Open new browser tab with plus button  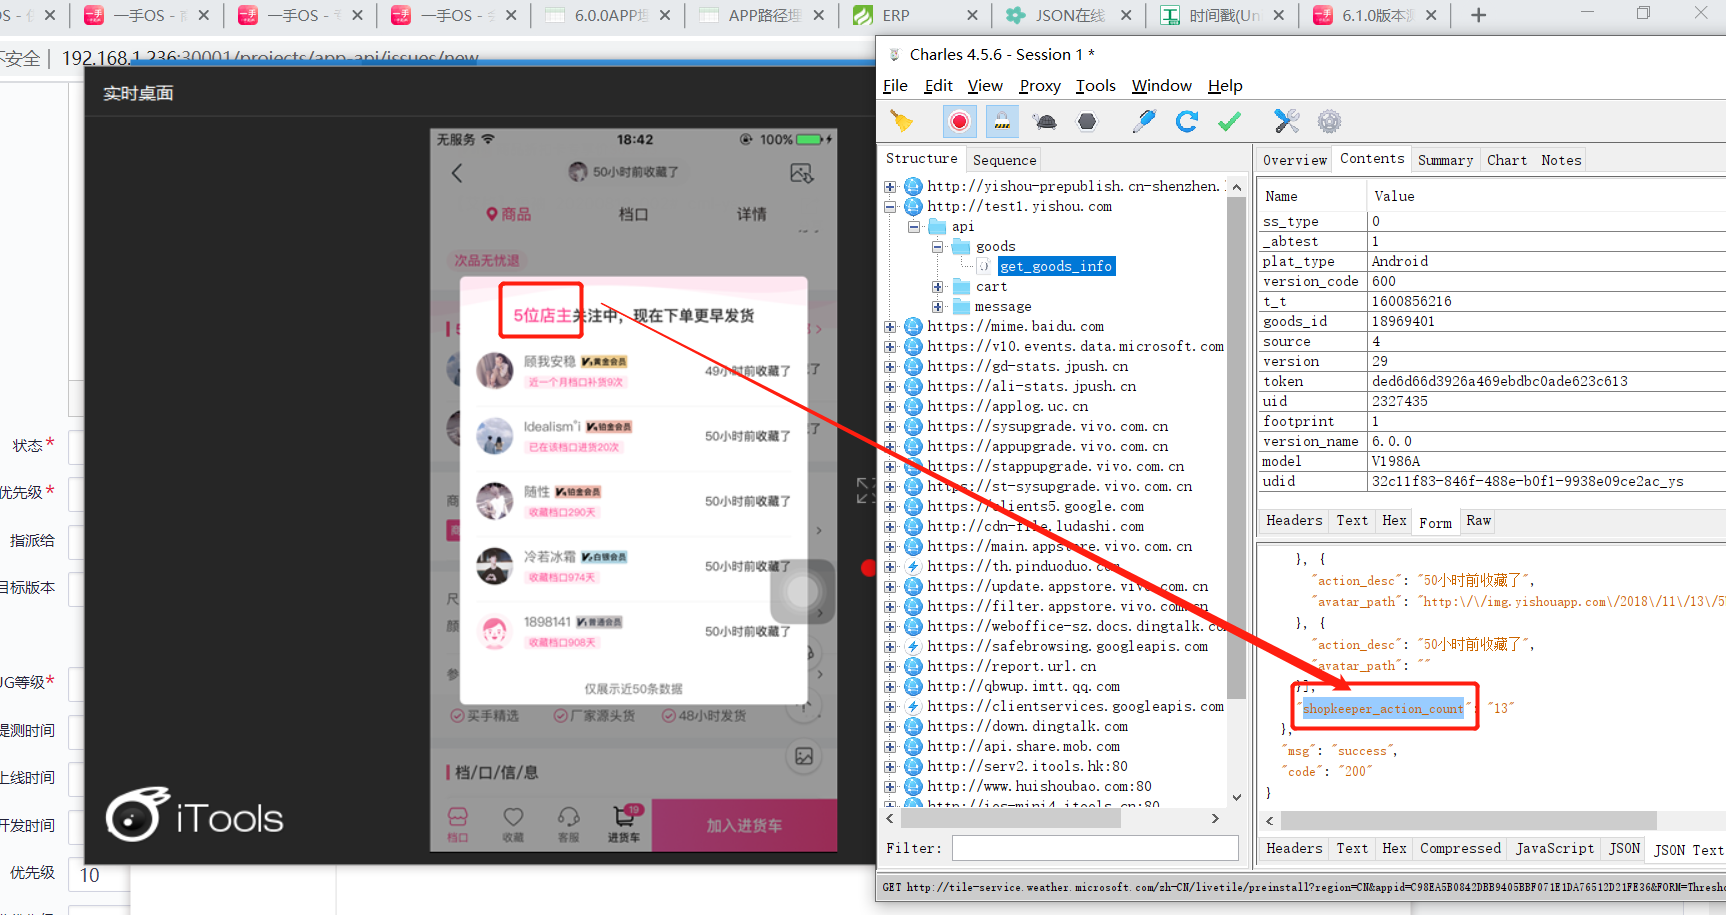1478,15
